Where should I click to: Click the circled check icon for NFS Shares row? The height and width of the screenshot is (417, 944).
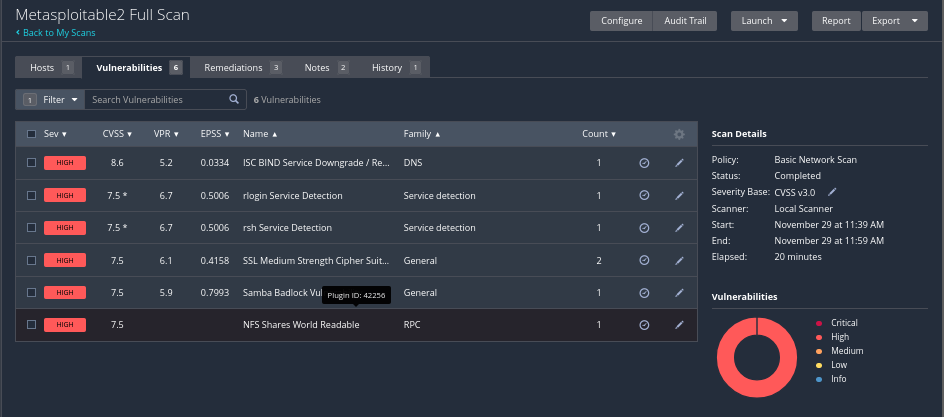(x=644, y=325)
